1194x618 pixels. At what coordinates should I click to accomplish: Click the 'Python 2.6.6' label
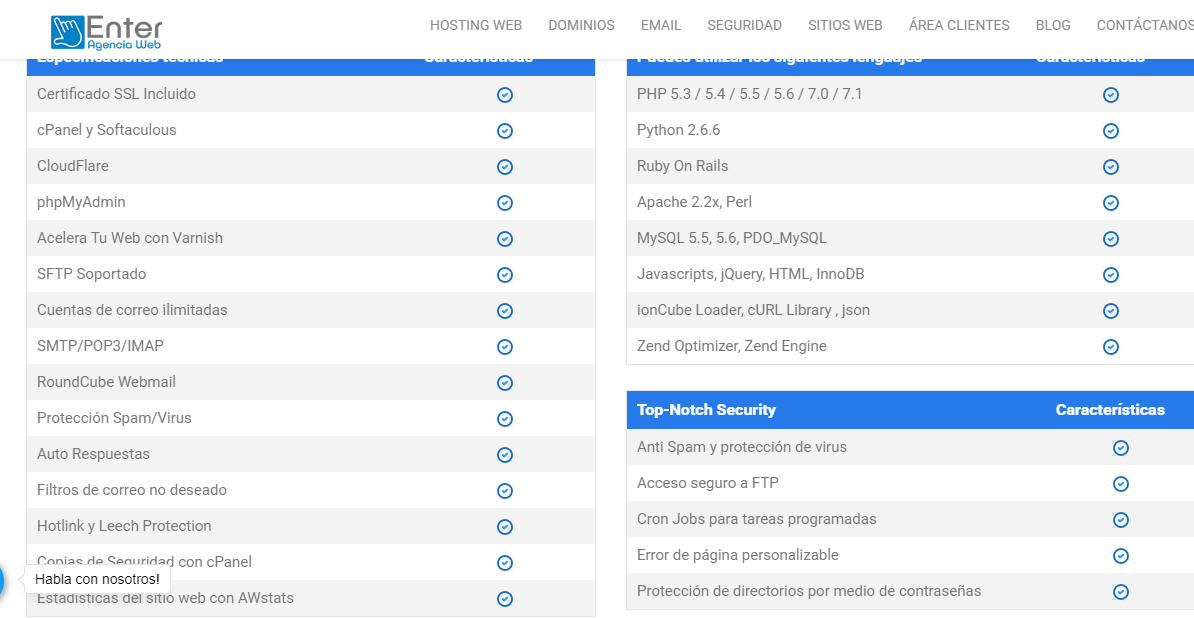[678, 130]
